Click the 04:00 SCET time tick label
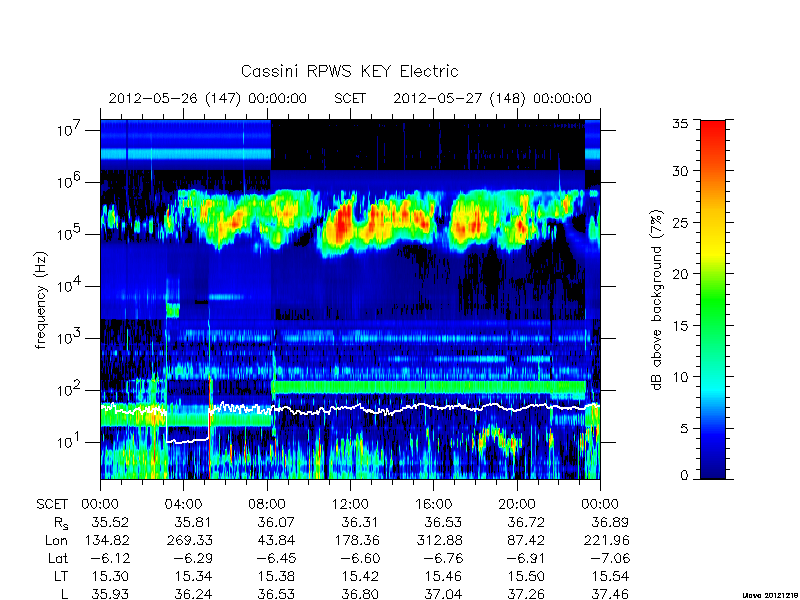 point(183,504)
